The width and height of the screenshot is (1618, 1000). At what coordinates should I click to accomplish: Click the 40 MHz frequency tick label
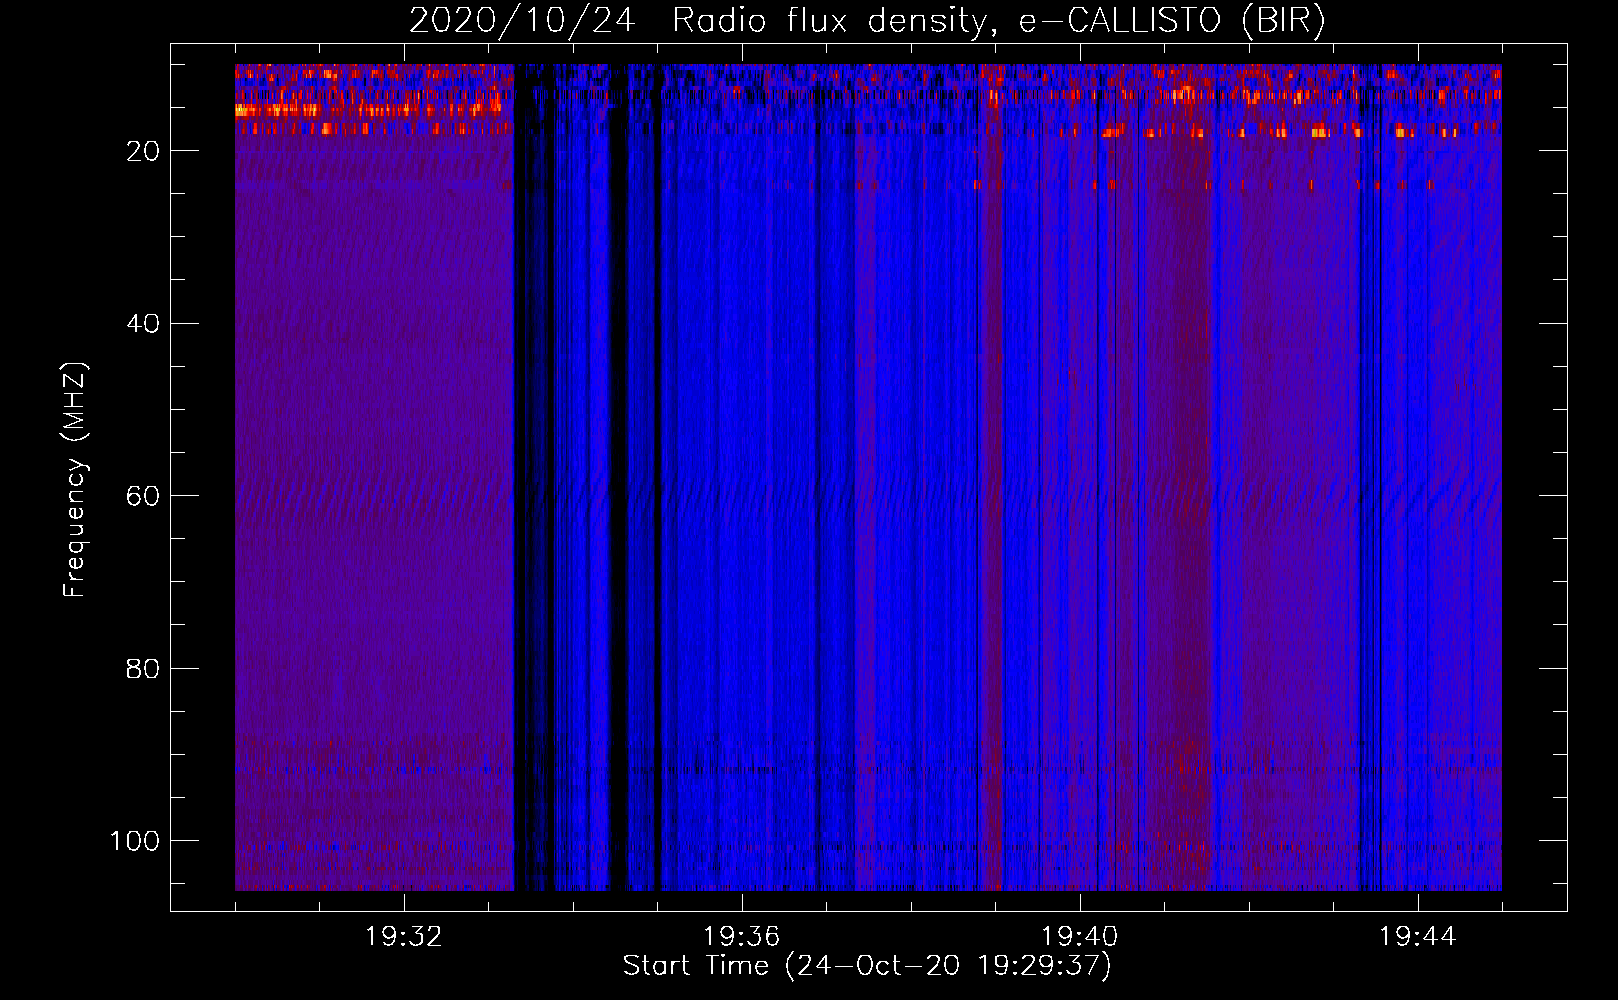tap(144, 324)
